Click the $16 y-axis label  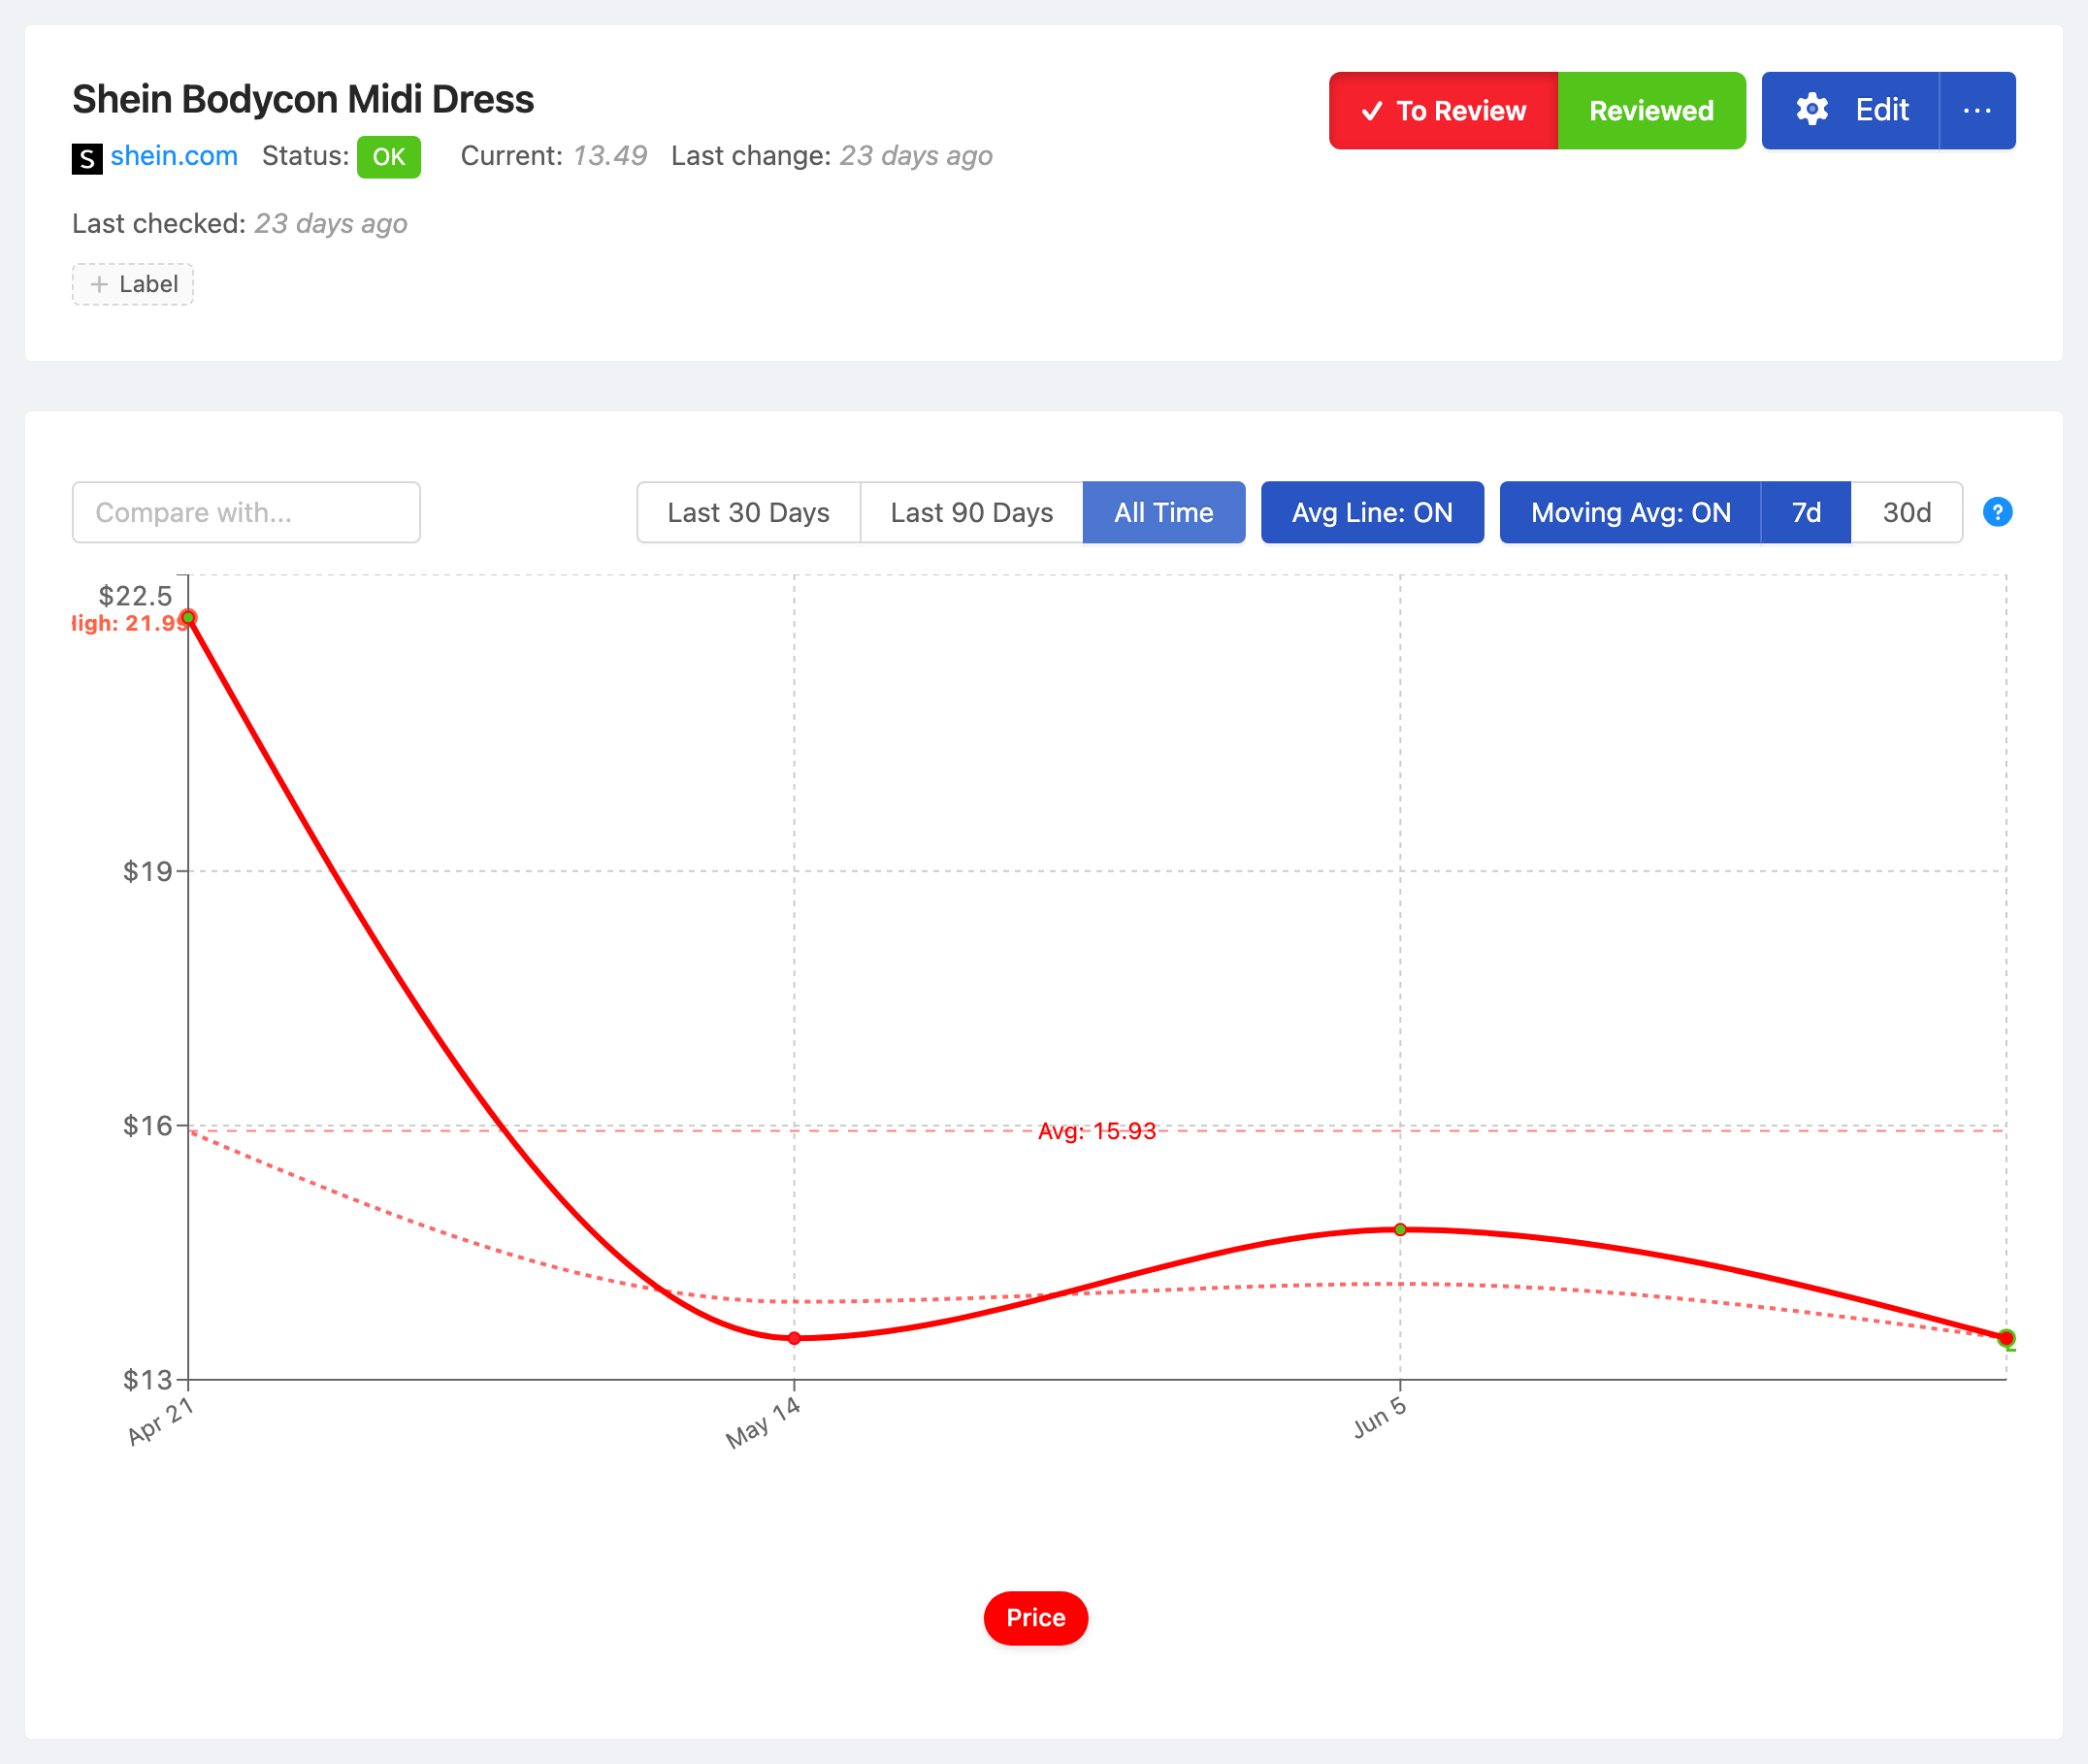pyautogui.click(x=147, y=1126)
